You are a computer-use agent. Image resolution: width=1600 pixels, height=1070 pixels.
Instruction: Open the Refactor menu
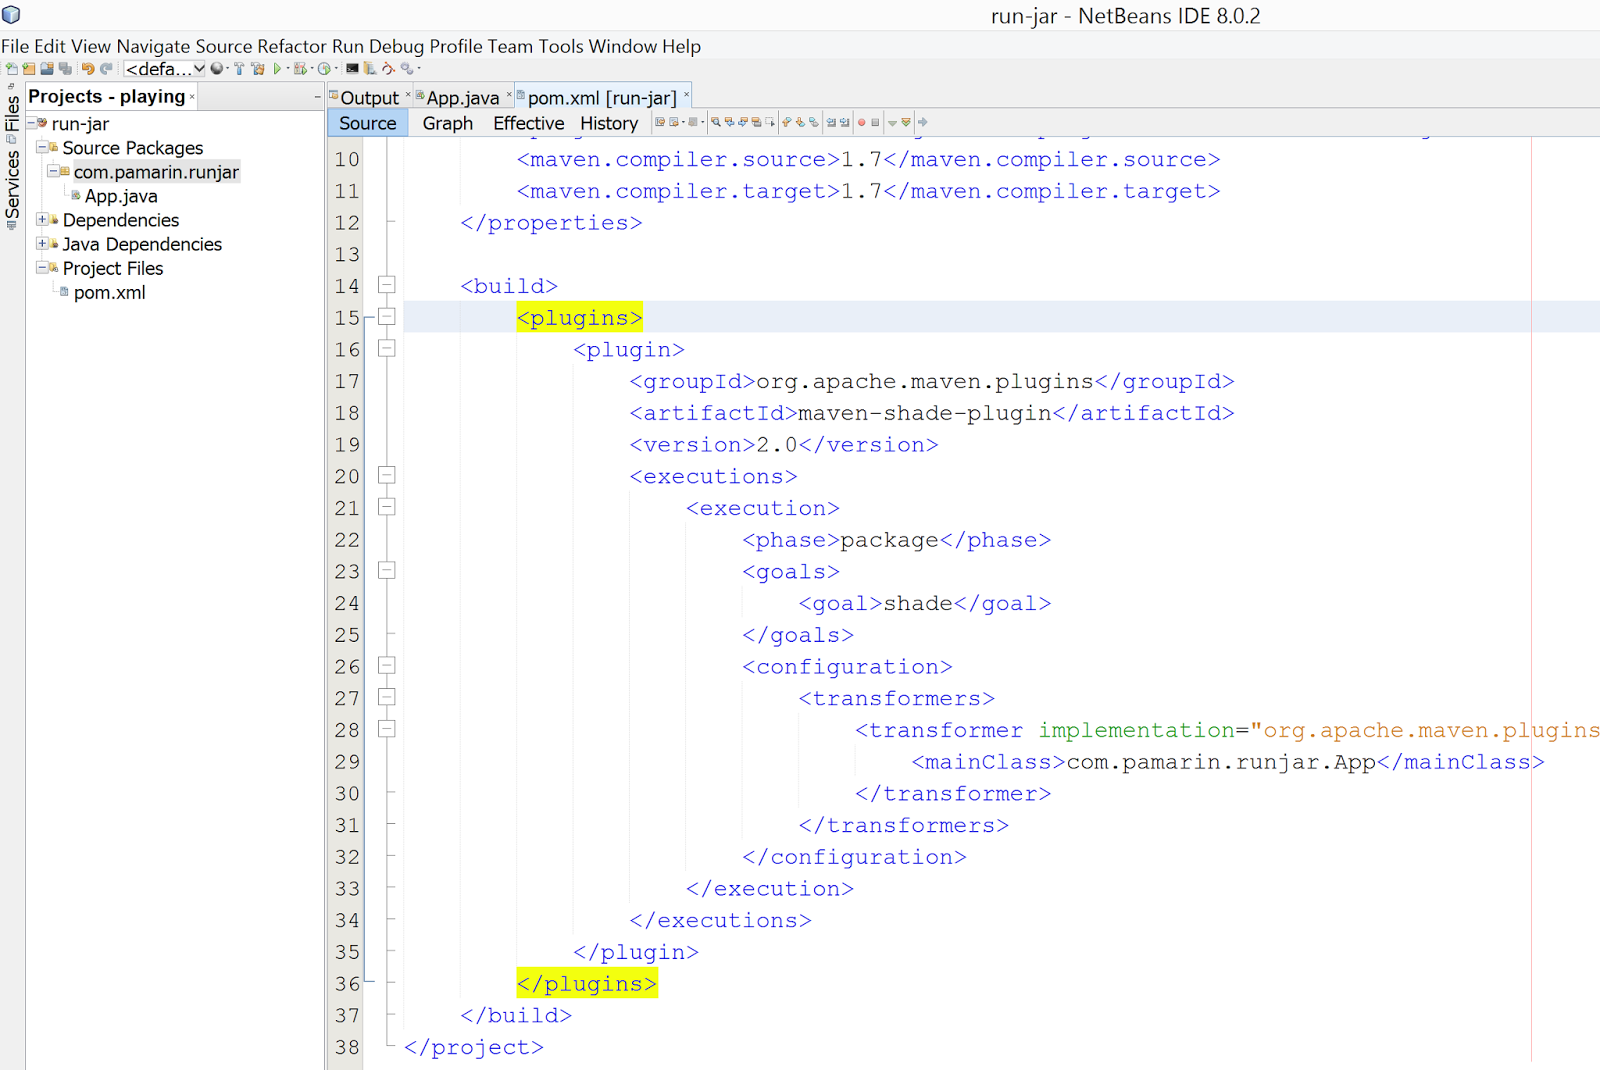point(292,46)
